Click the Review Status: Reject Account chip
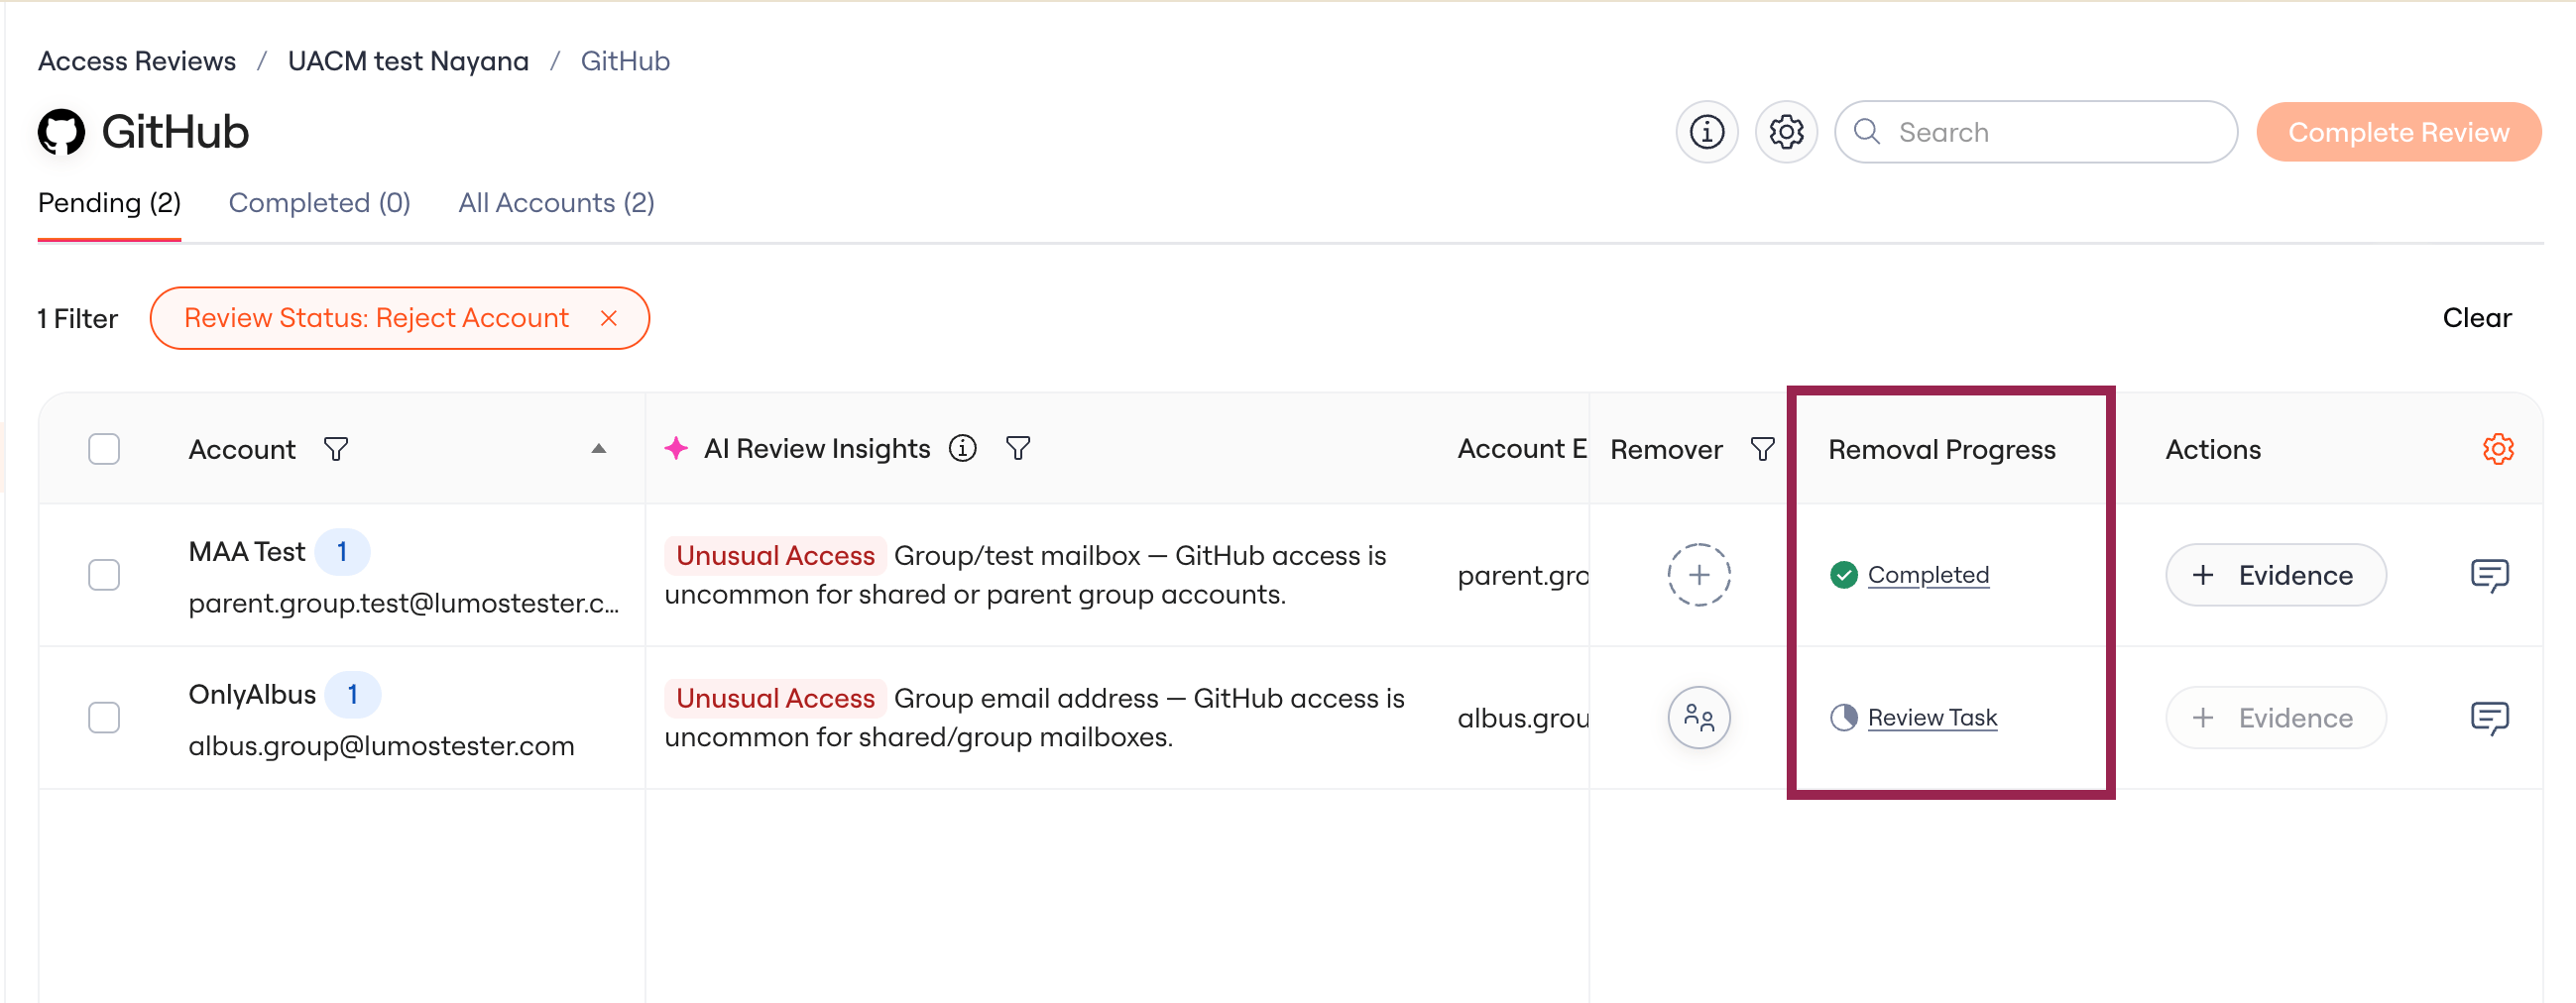The image size is (2576, 1003). point(399,318)
